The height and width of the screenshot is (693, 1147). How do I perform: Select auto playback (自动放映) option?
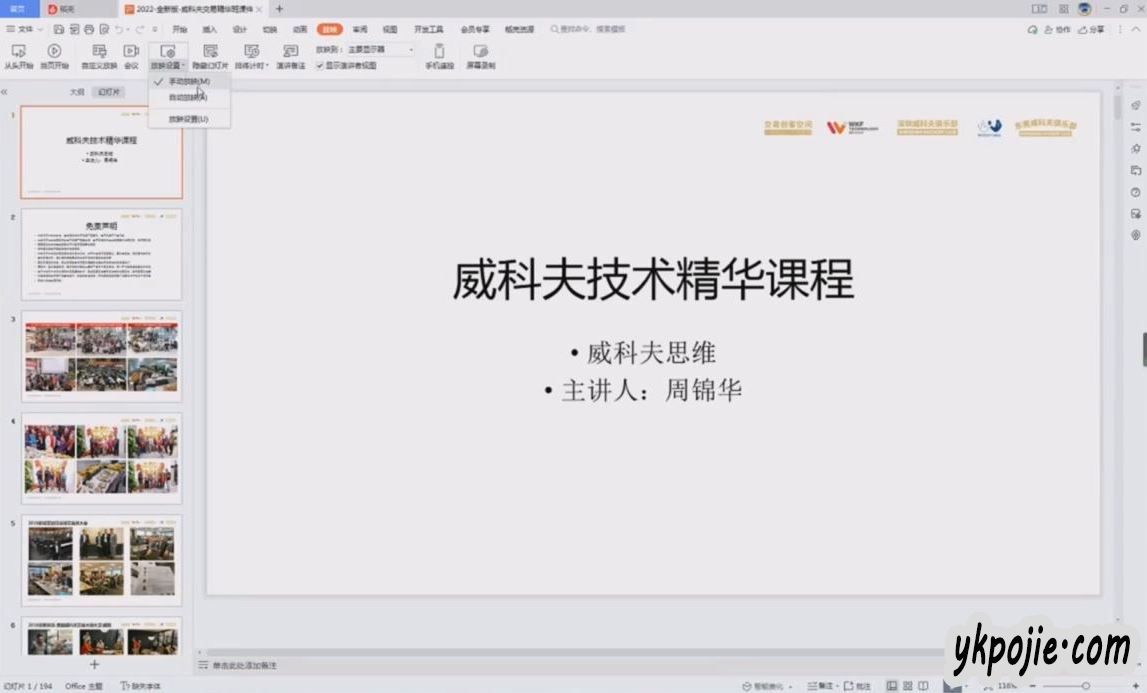pos(188,97)
